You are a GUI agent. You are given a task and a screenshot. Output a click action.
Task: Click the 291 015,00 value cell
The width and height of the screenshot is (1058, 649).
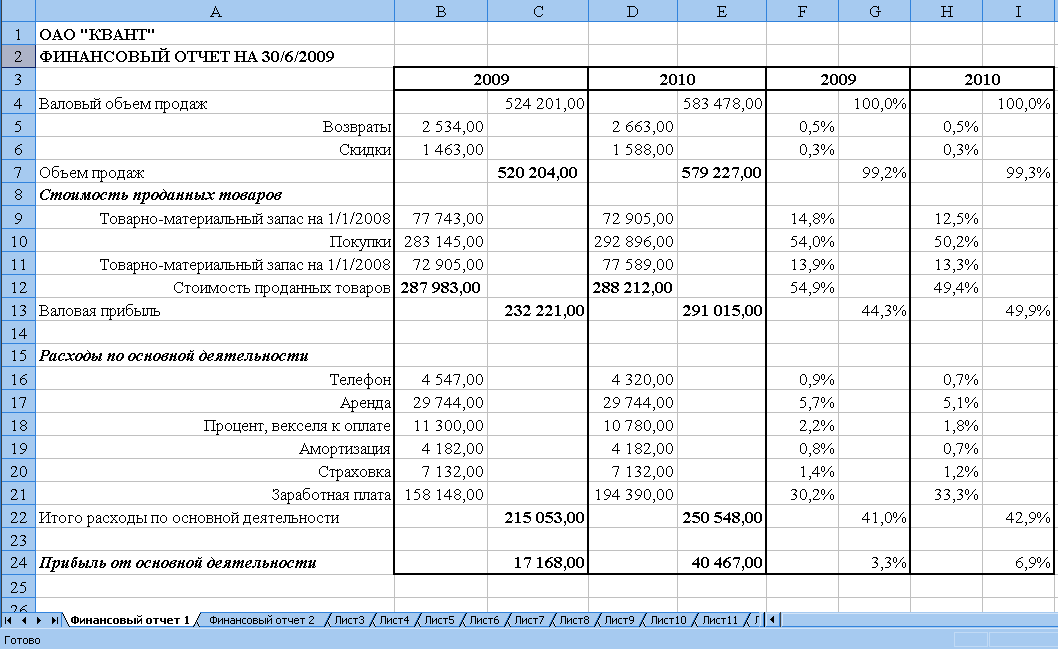tap(721, 310)
